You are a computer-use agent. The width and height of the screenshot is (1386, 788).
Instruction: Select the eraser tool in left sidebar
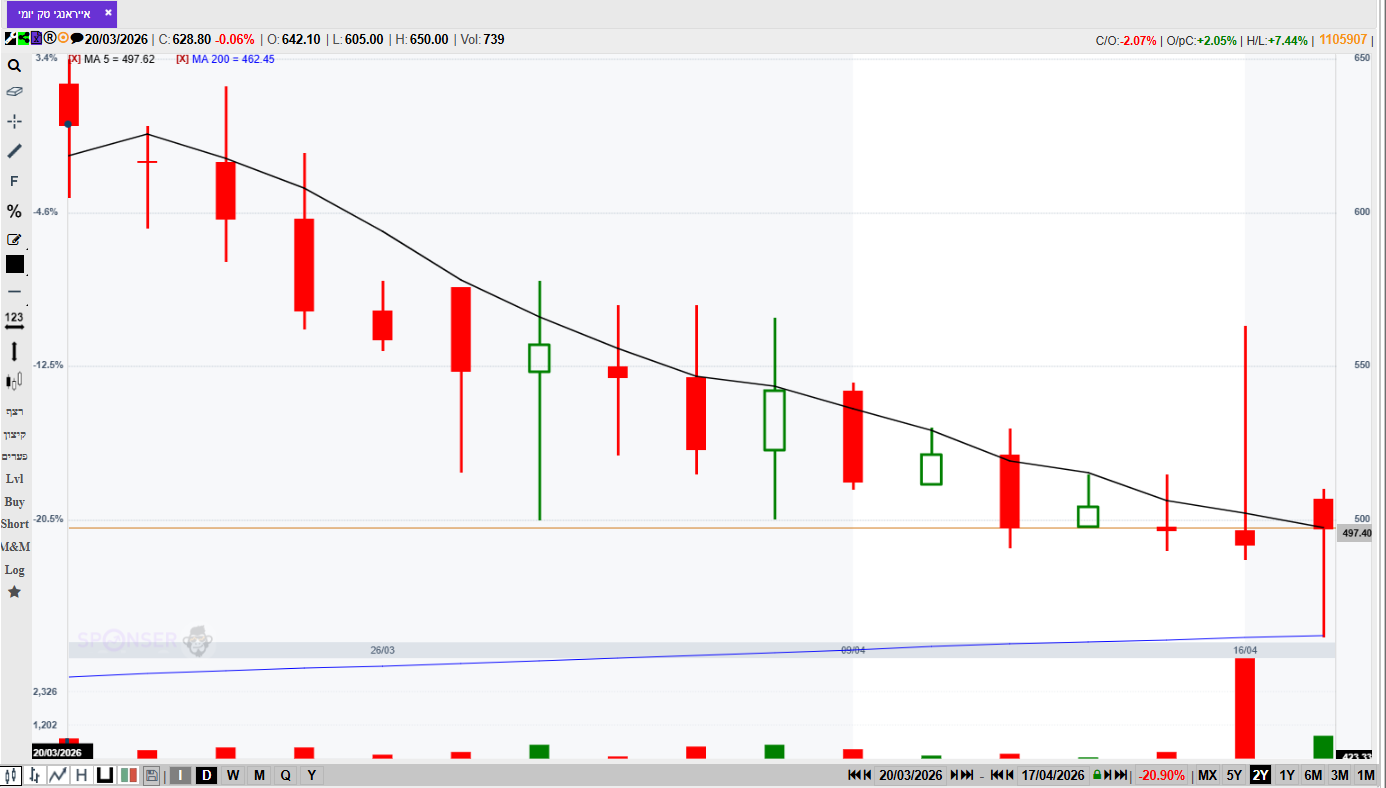14,91
